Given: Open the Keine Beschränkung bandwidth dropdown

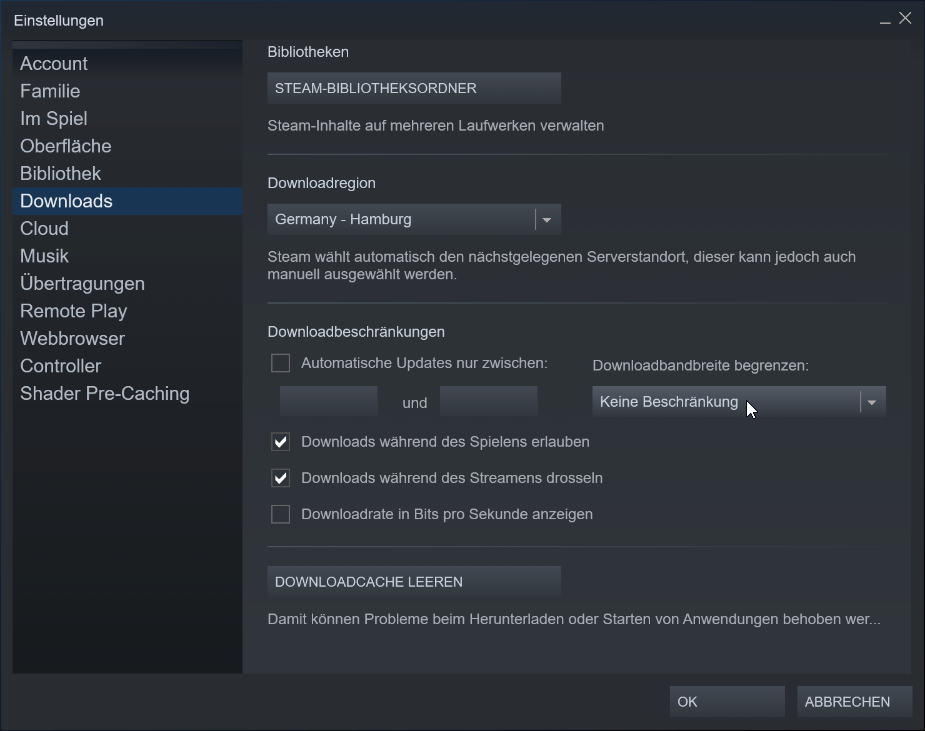Looking at the screenshot, I should 739,402.
